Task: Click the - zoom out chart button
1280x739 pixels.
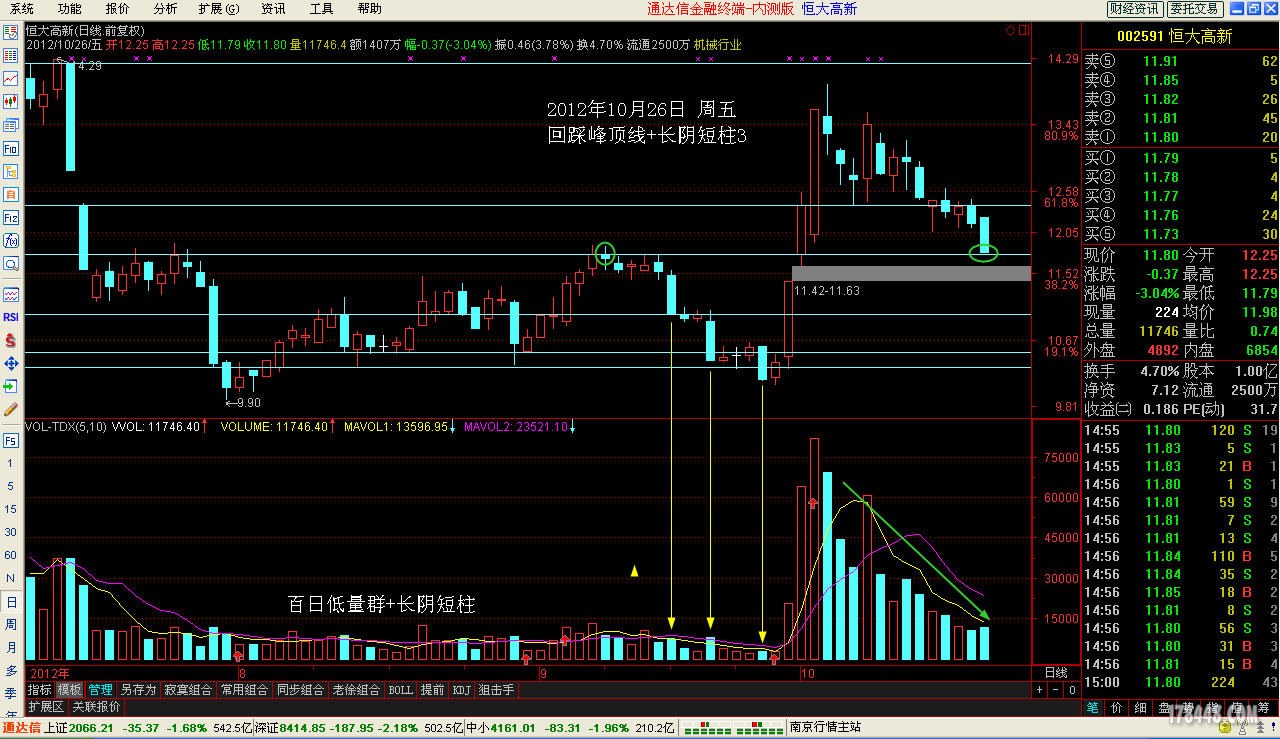Action: click(1055, 690)
